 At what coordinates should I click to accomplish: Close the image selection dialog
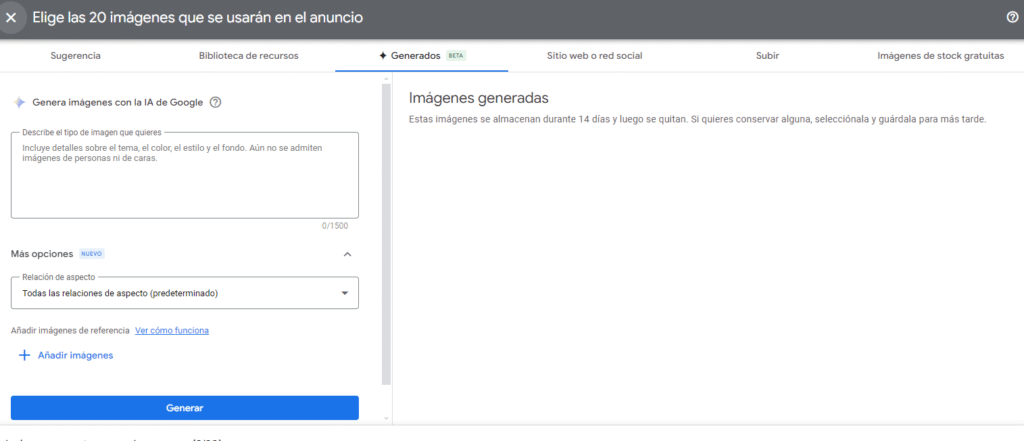coord(12,18)
